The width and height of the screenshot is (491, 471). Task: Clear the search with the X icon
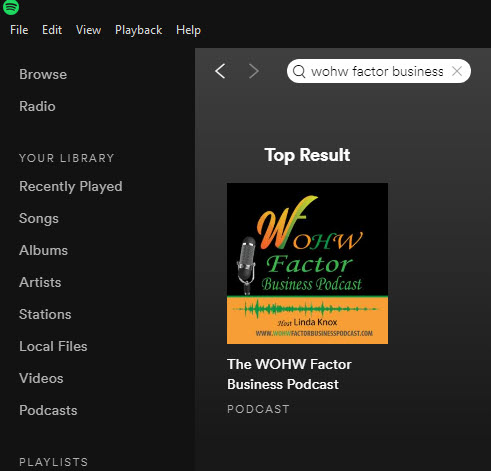click(457, 71)
